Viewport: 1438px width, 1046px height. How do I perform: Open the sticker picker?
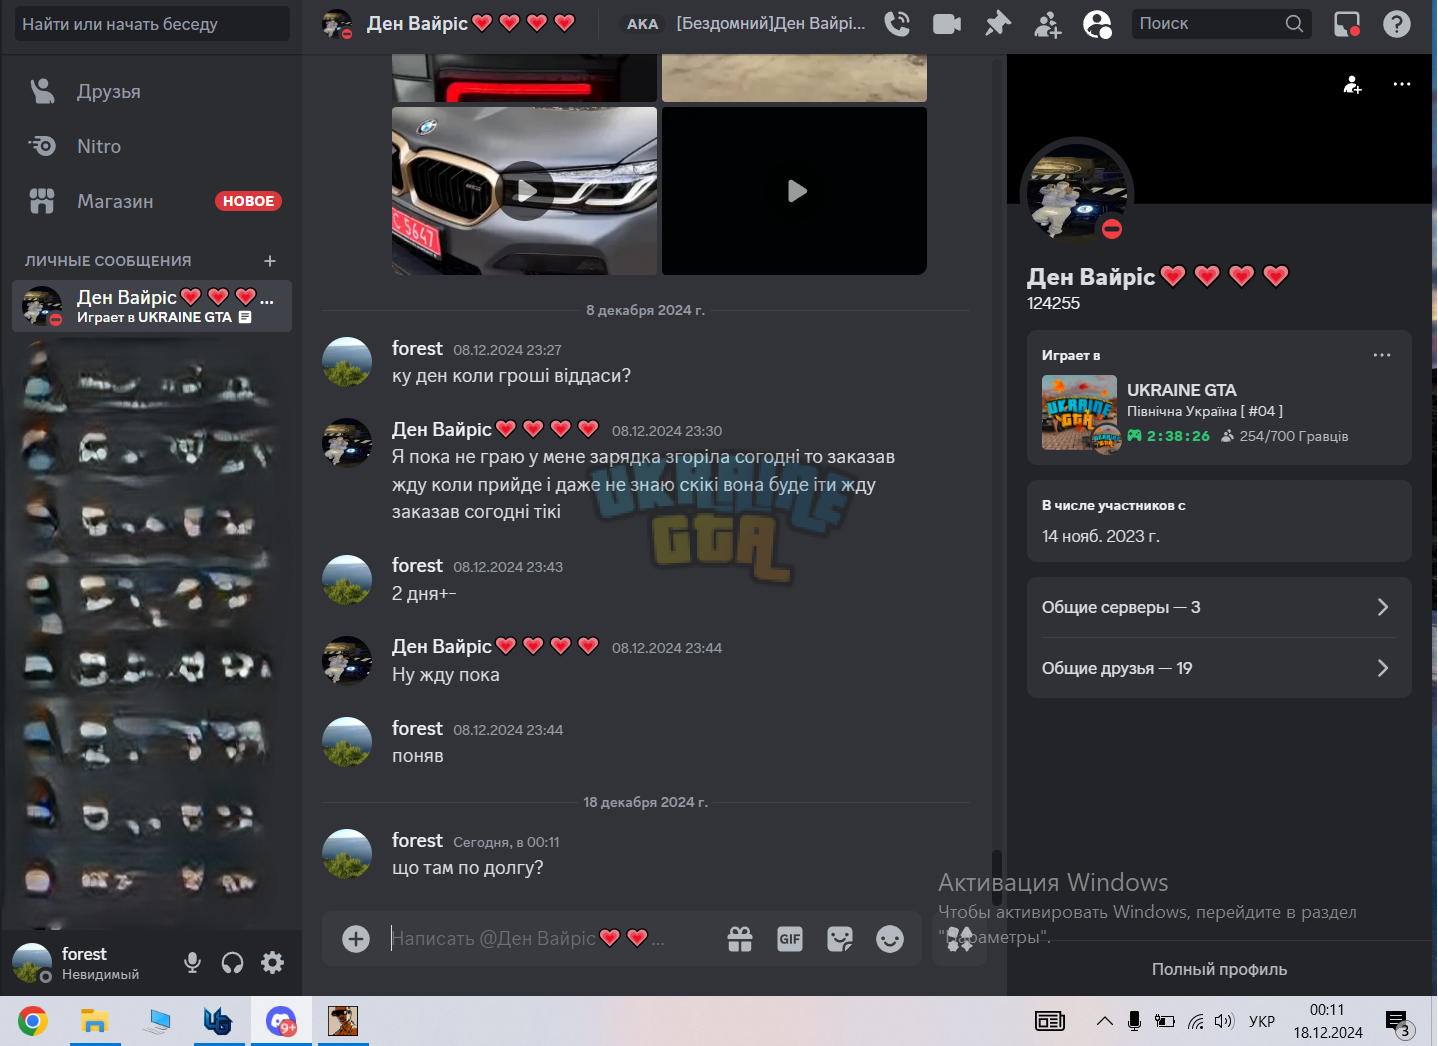tap(840, 939)
